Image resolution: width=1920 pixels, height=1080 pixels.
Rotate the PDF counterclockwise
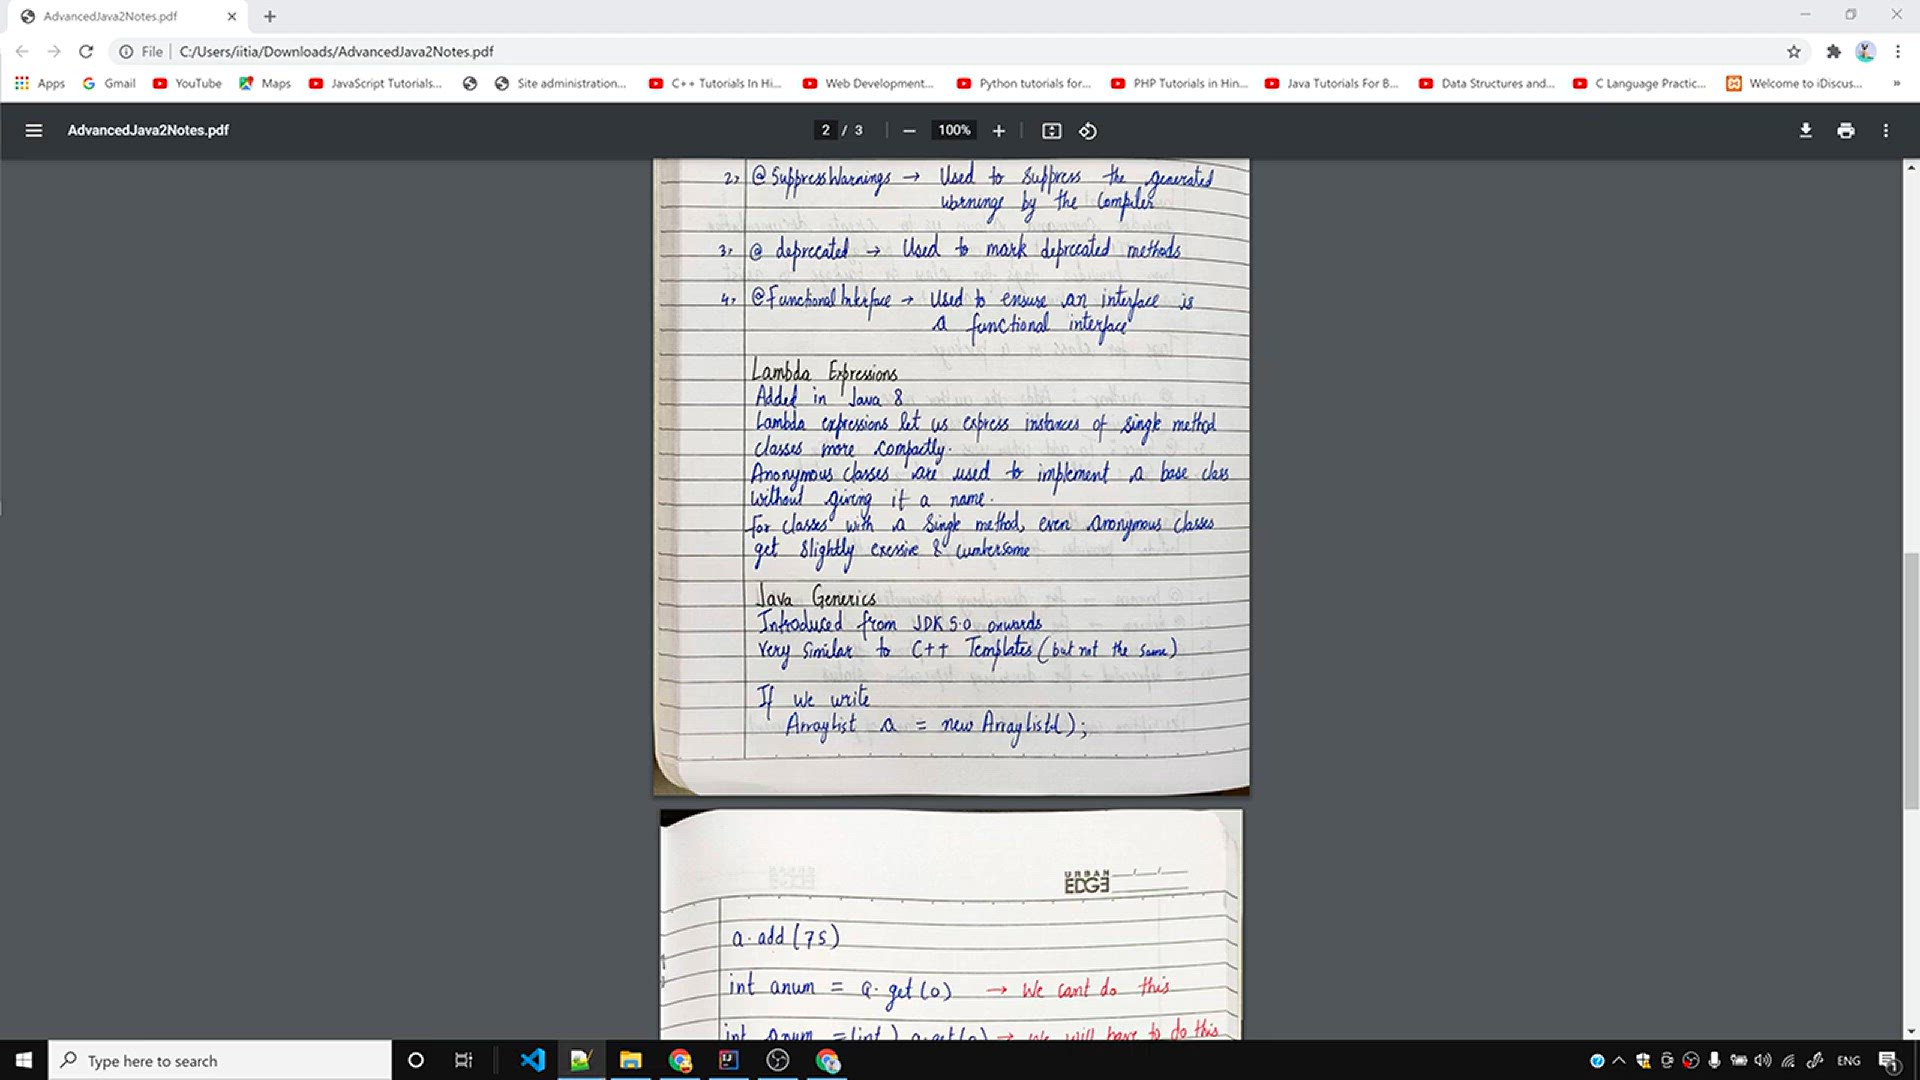[x=1088, y=131]
